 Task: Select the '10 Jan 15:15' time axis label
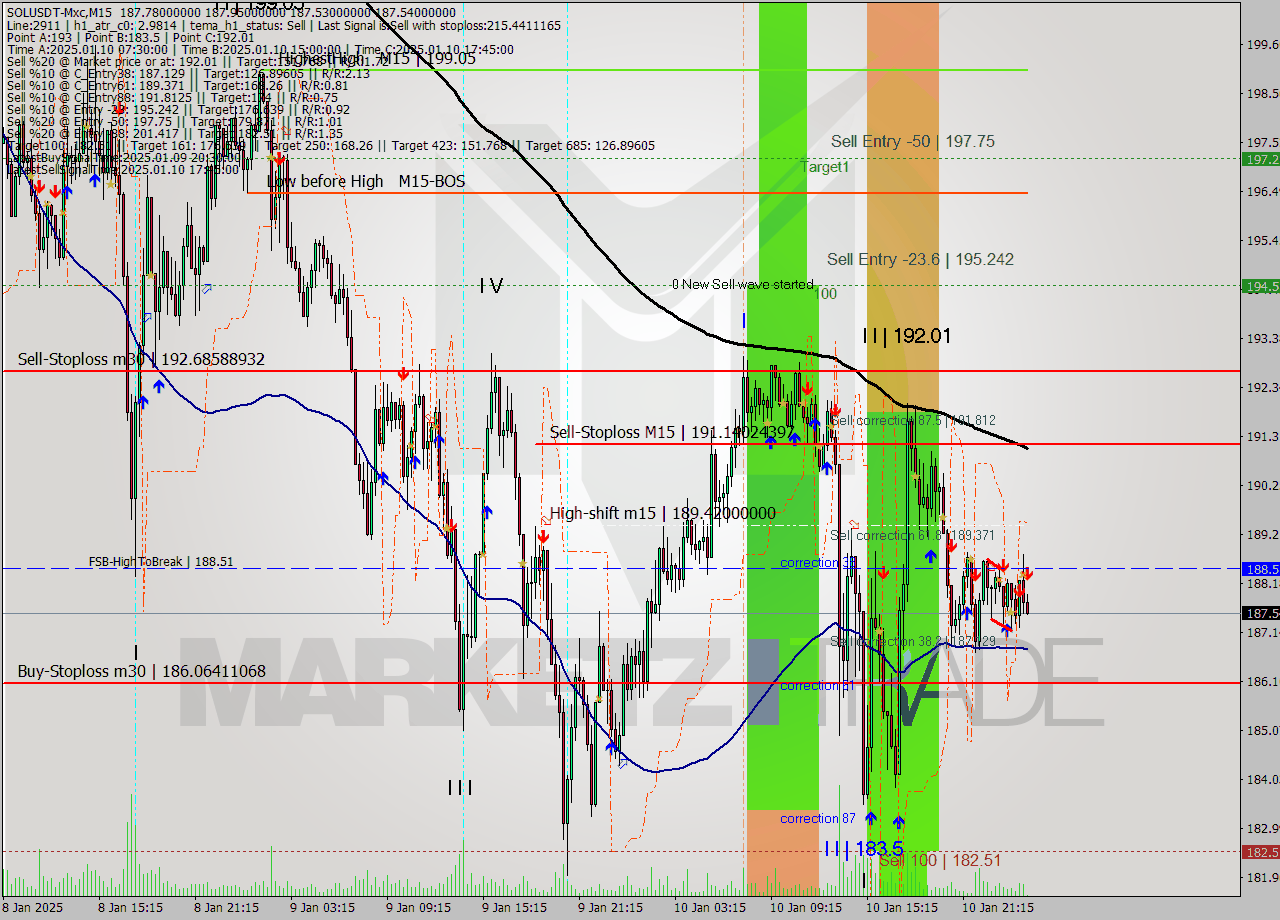(900, 908)
